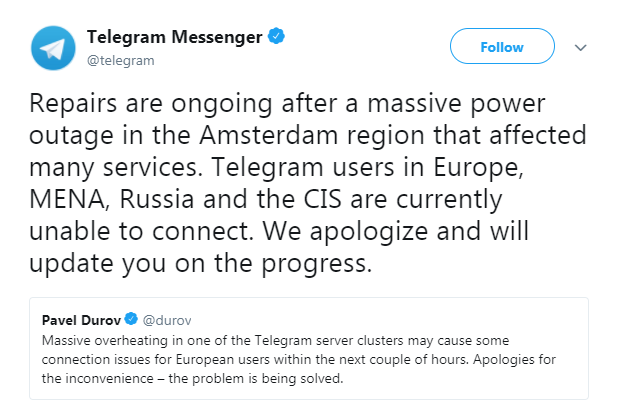The width and height of the screenshot is (627, 407).
Task: Open the tweet options chevron menu
Action: [581, 47]
